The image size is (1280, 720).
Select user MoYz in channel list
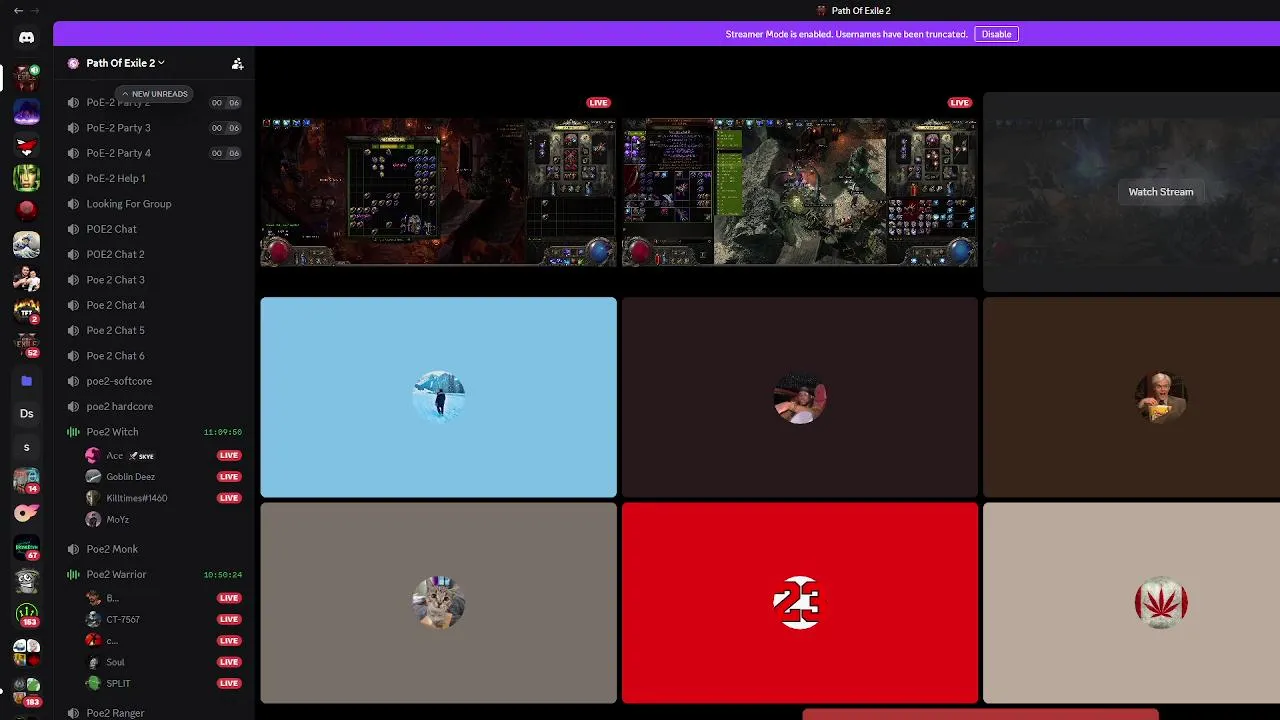tap(165, 519)
